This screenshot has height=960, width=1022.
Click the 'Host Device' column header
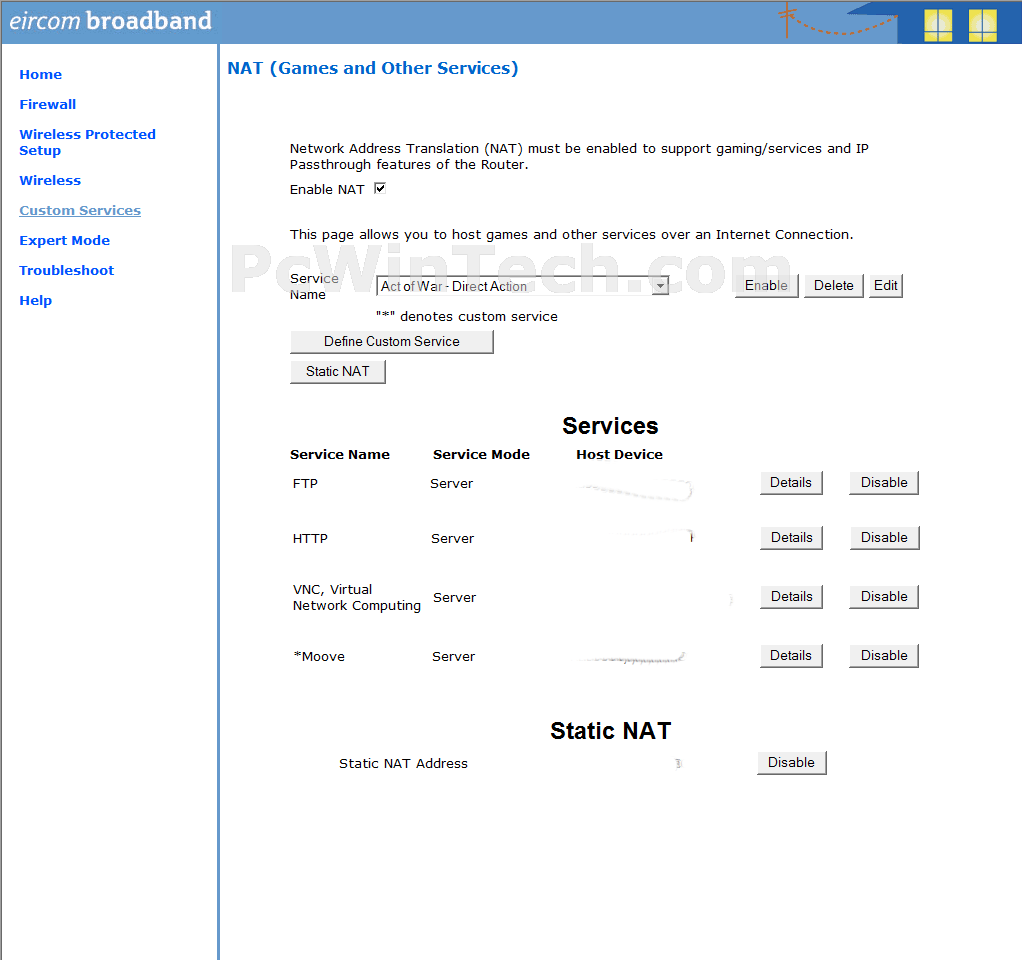click(x=619, y=454)
